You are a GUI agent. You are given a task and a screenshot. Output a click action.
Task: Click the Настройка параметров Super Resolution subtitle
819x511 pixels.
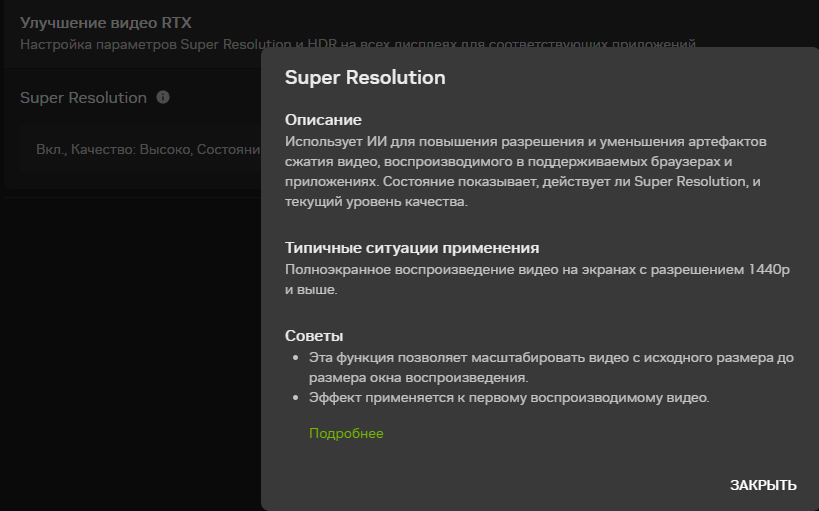(140, 44)
